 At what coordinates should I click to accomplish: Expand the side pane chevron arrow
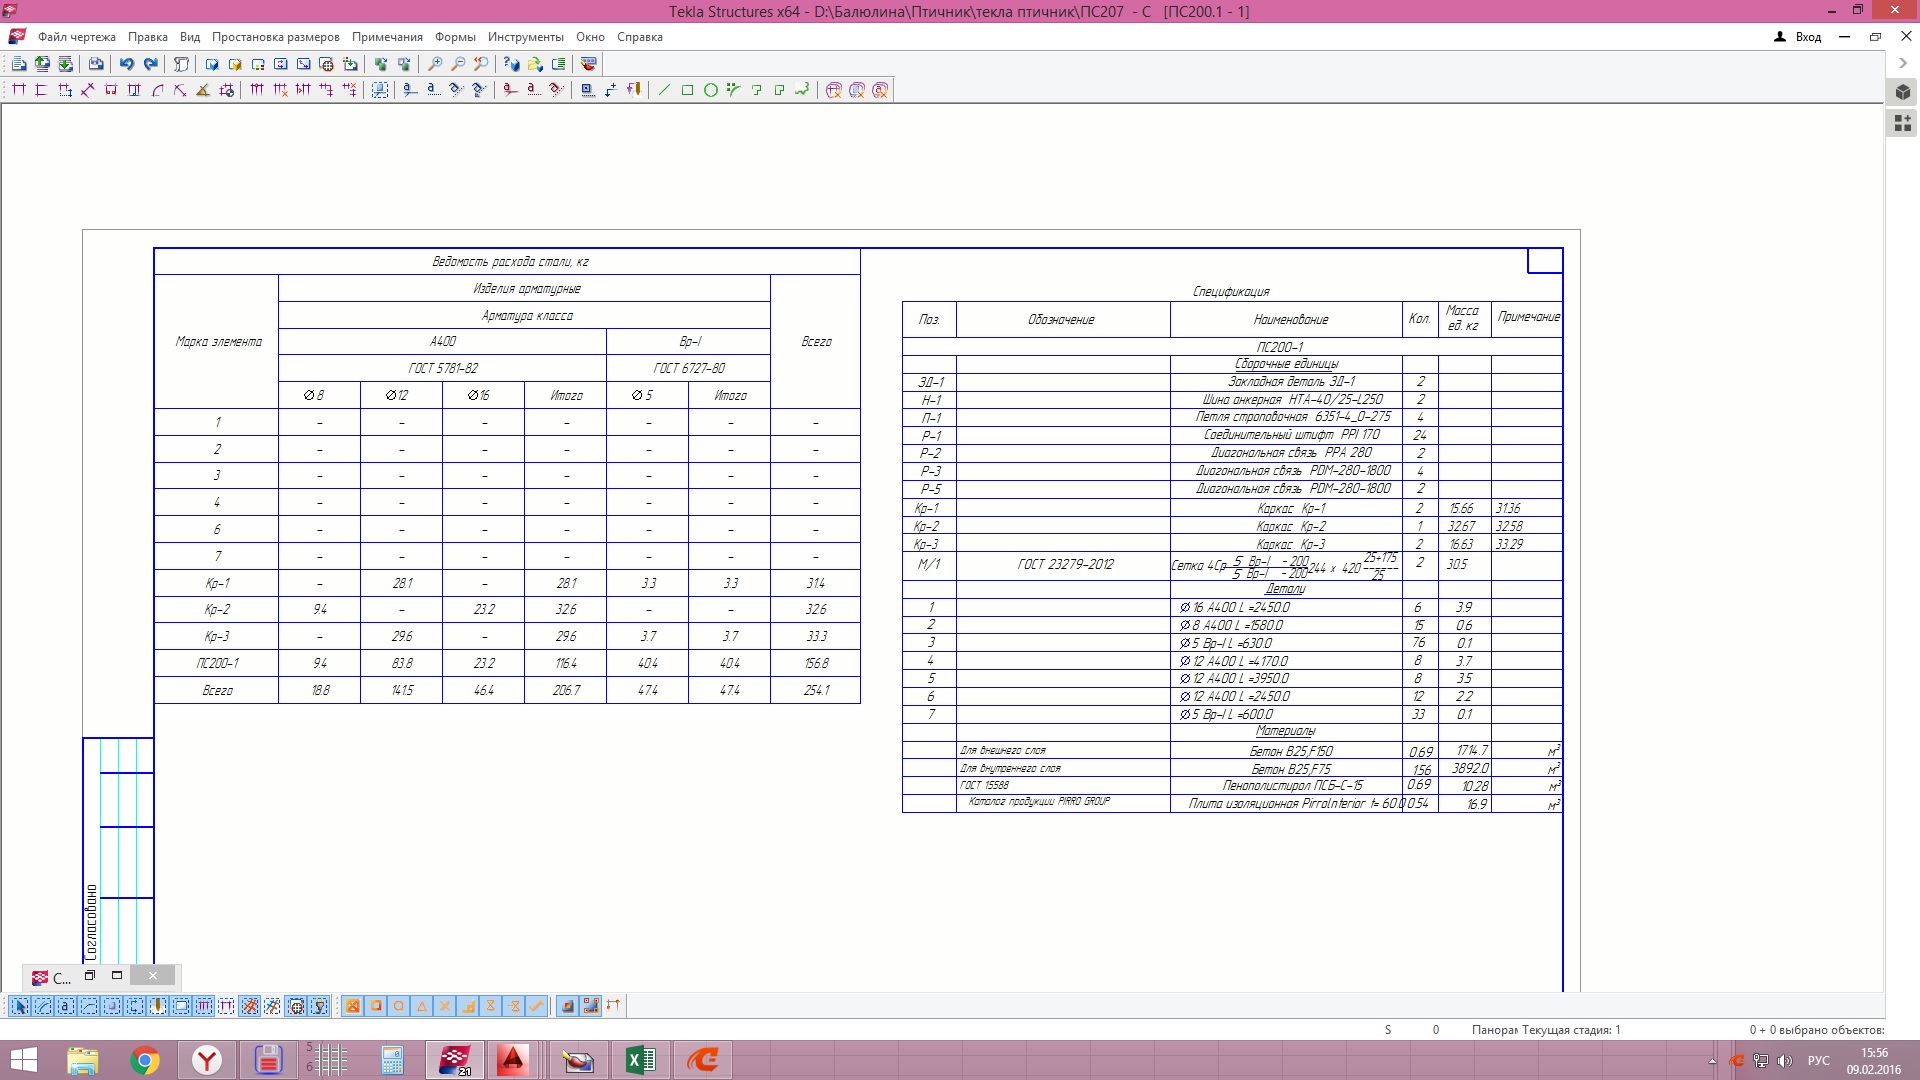(1903, 63)
